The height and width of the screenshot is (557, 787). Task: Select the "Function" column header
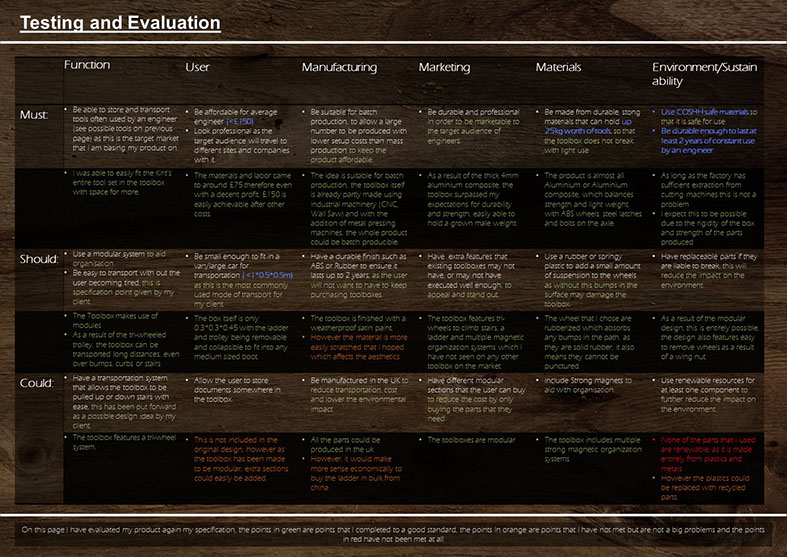tap(87, 66)
